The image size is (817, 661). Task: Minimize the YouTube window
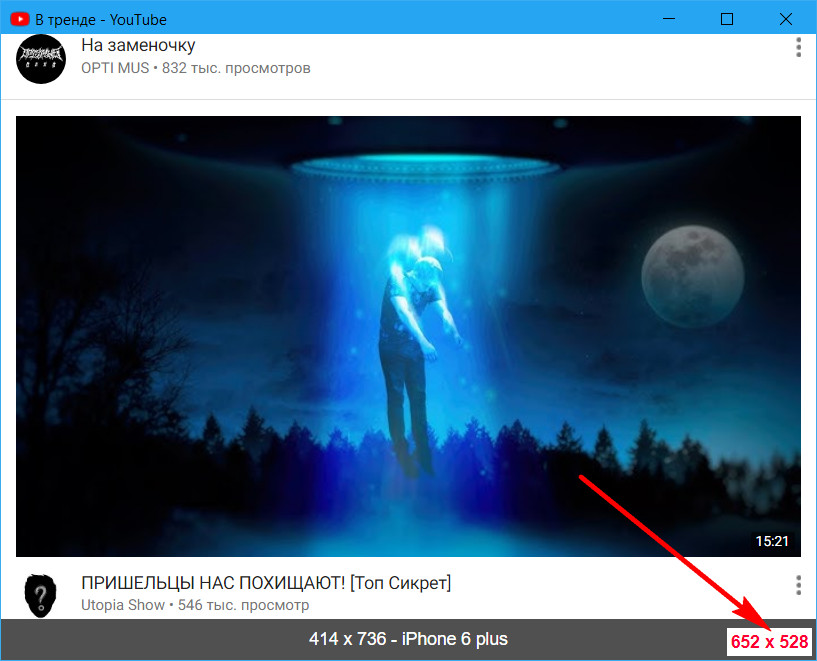point(669,19)
